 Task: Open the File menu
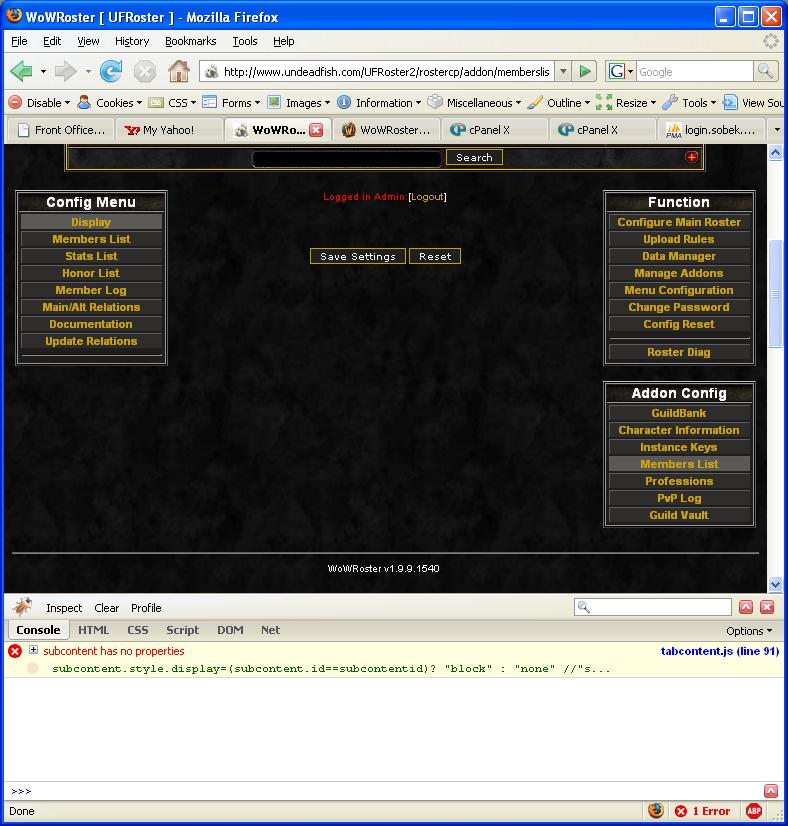pos(19,41)
